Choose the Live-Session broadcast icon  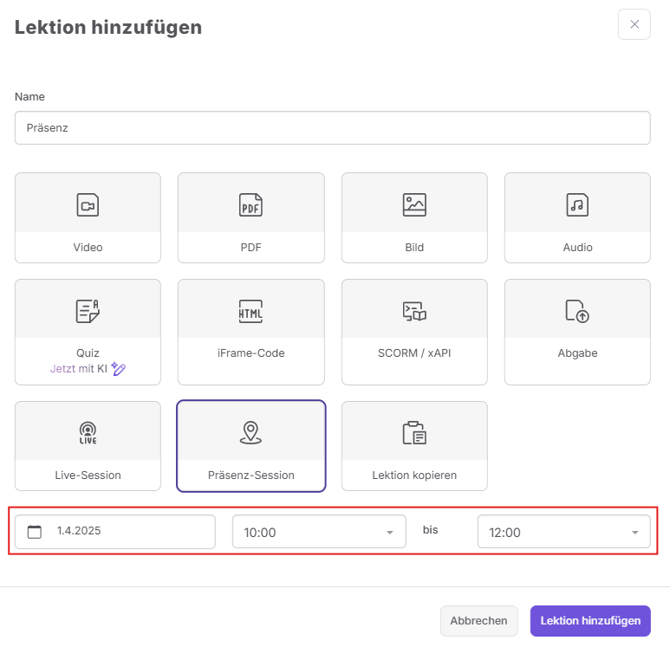(x=88, y=433)
